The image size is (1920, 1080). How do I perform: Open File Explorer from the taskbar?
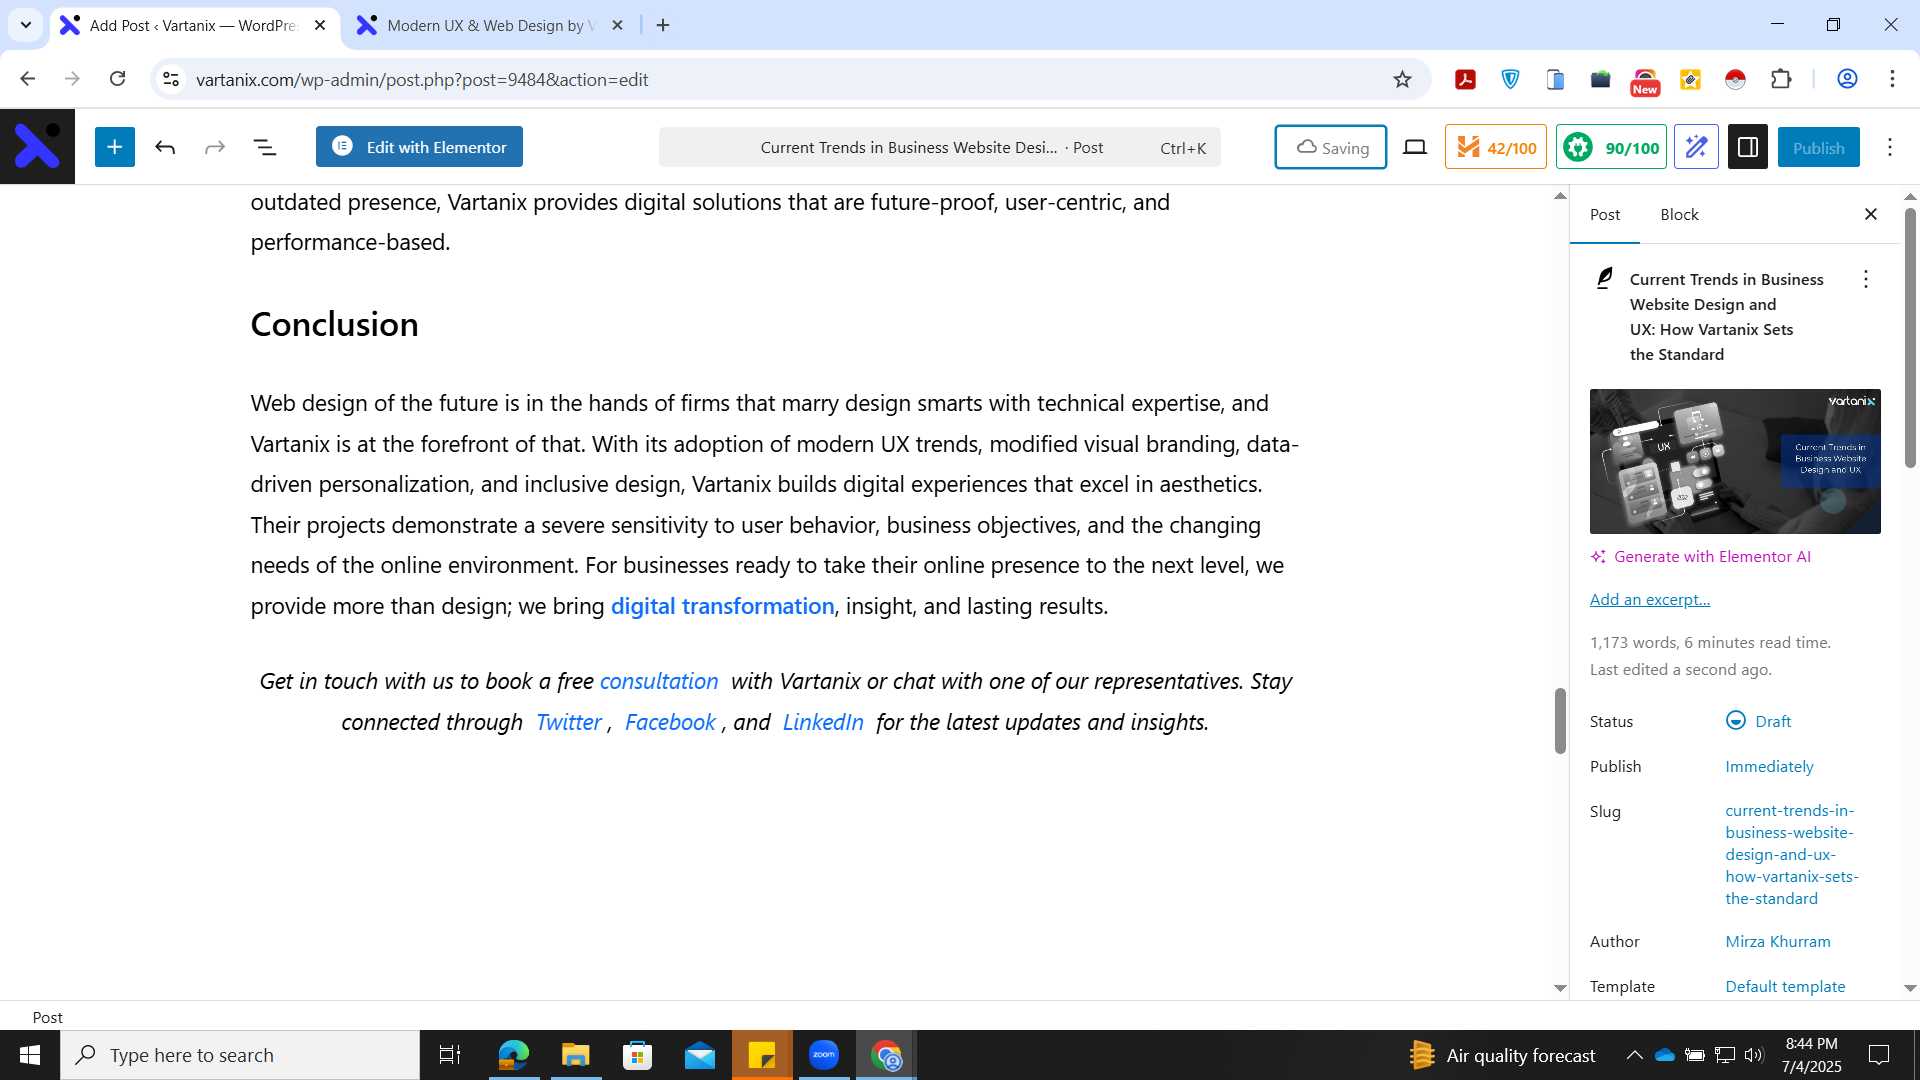click(575, 1055)
